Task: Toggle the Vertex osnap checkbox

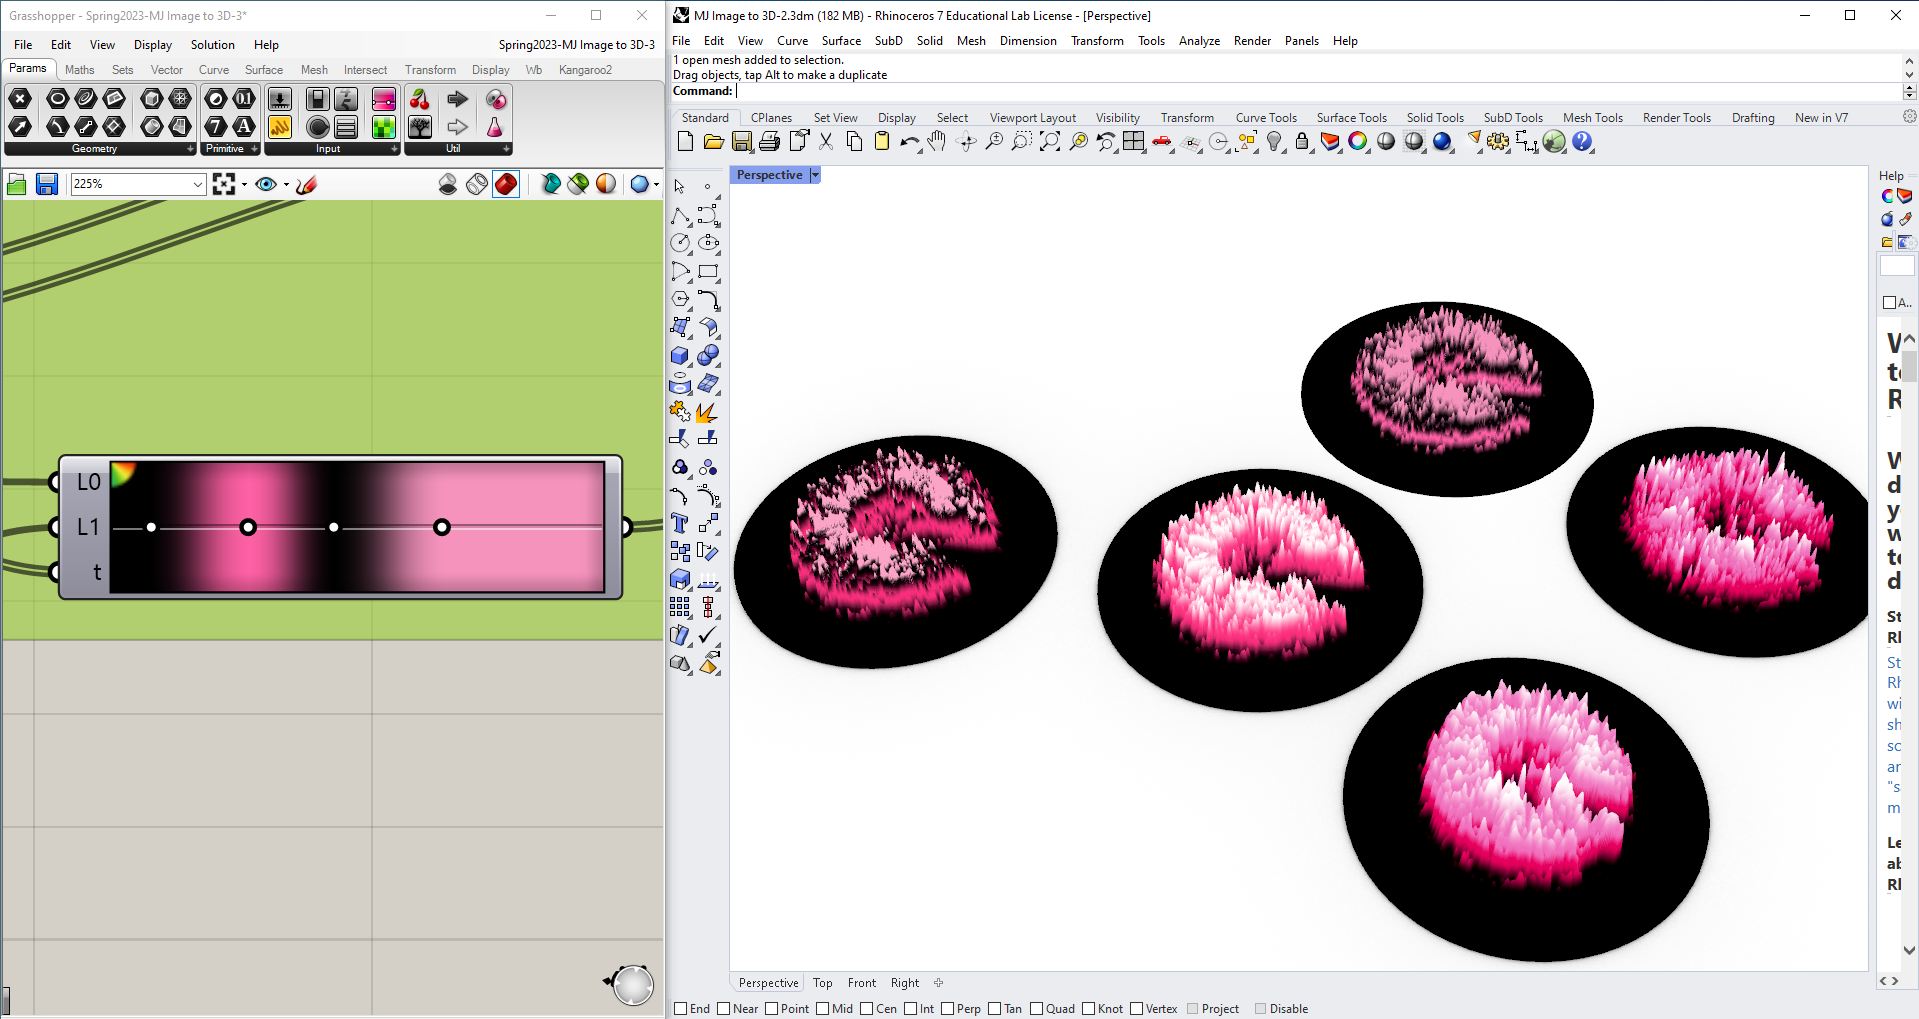Action: (x=1136, y=1008)
